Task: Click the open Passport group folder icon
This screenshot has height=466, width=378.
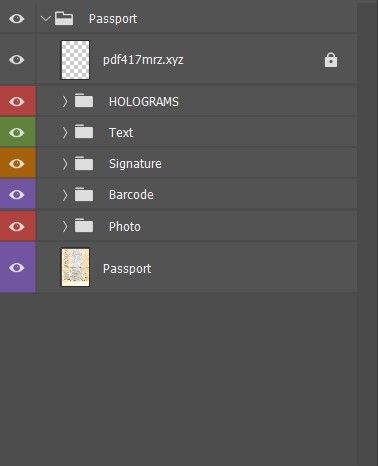Action: pyautogui.click(x=64, y=18)
